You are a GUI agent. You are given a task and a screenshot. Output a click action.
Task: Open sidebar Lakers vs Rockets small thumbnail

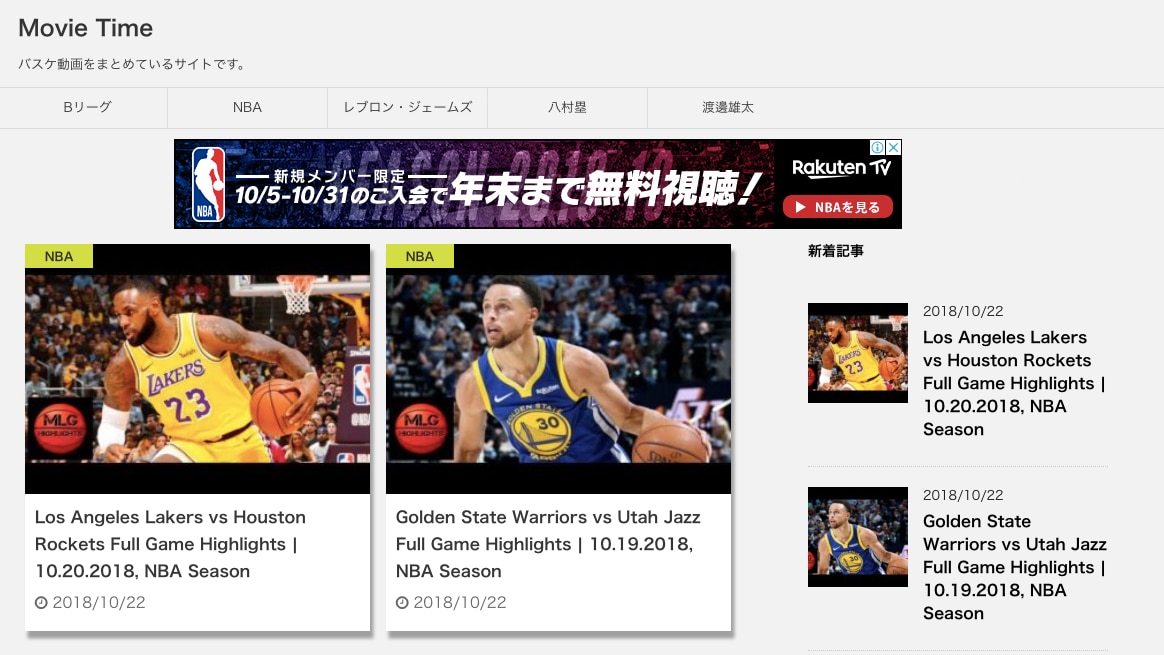tap(857, 353)
